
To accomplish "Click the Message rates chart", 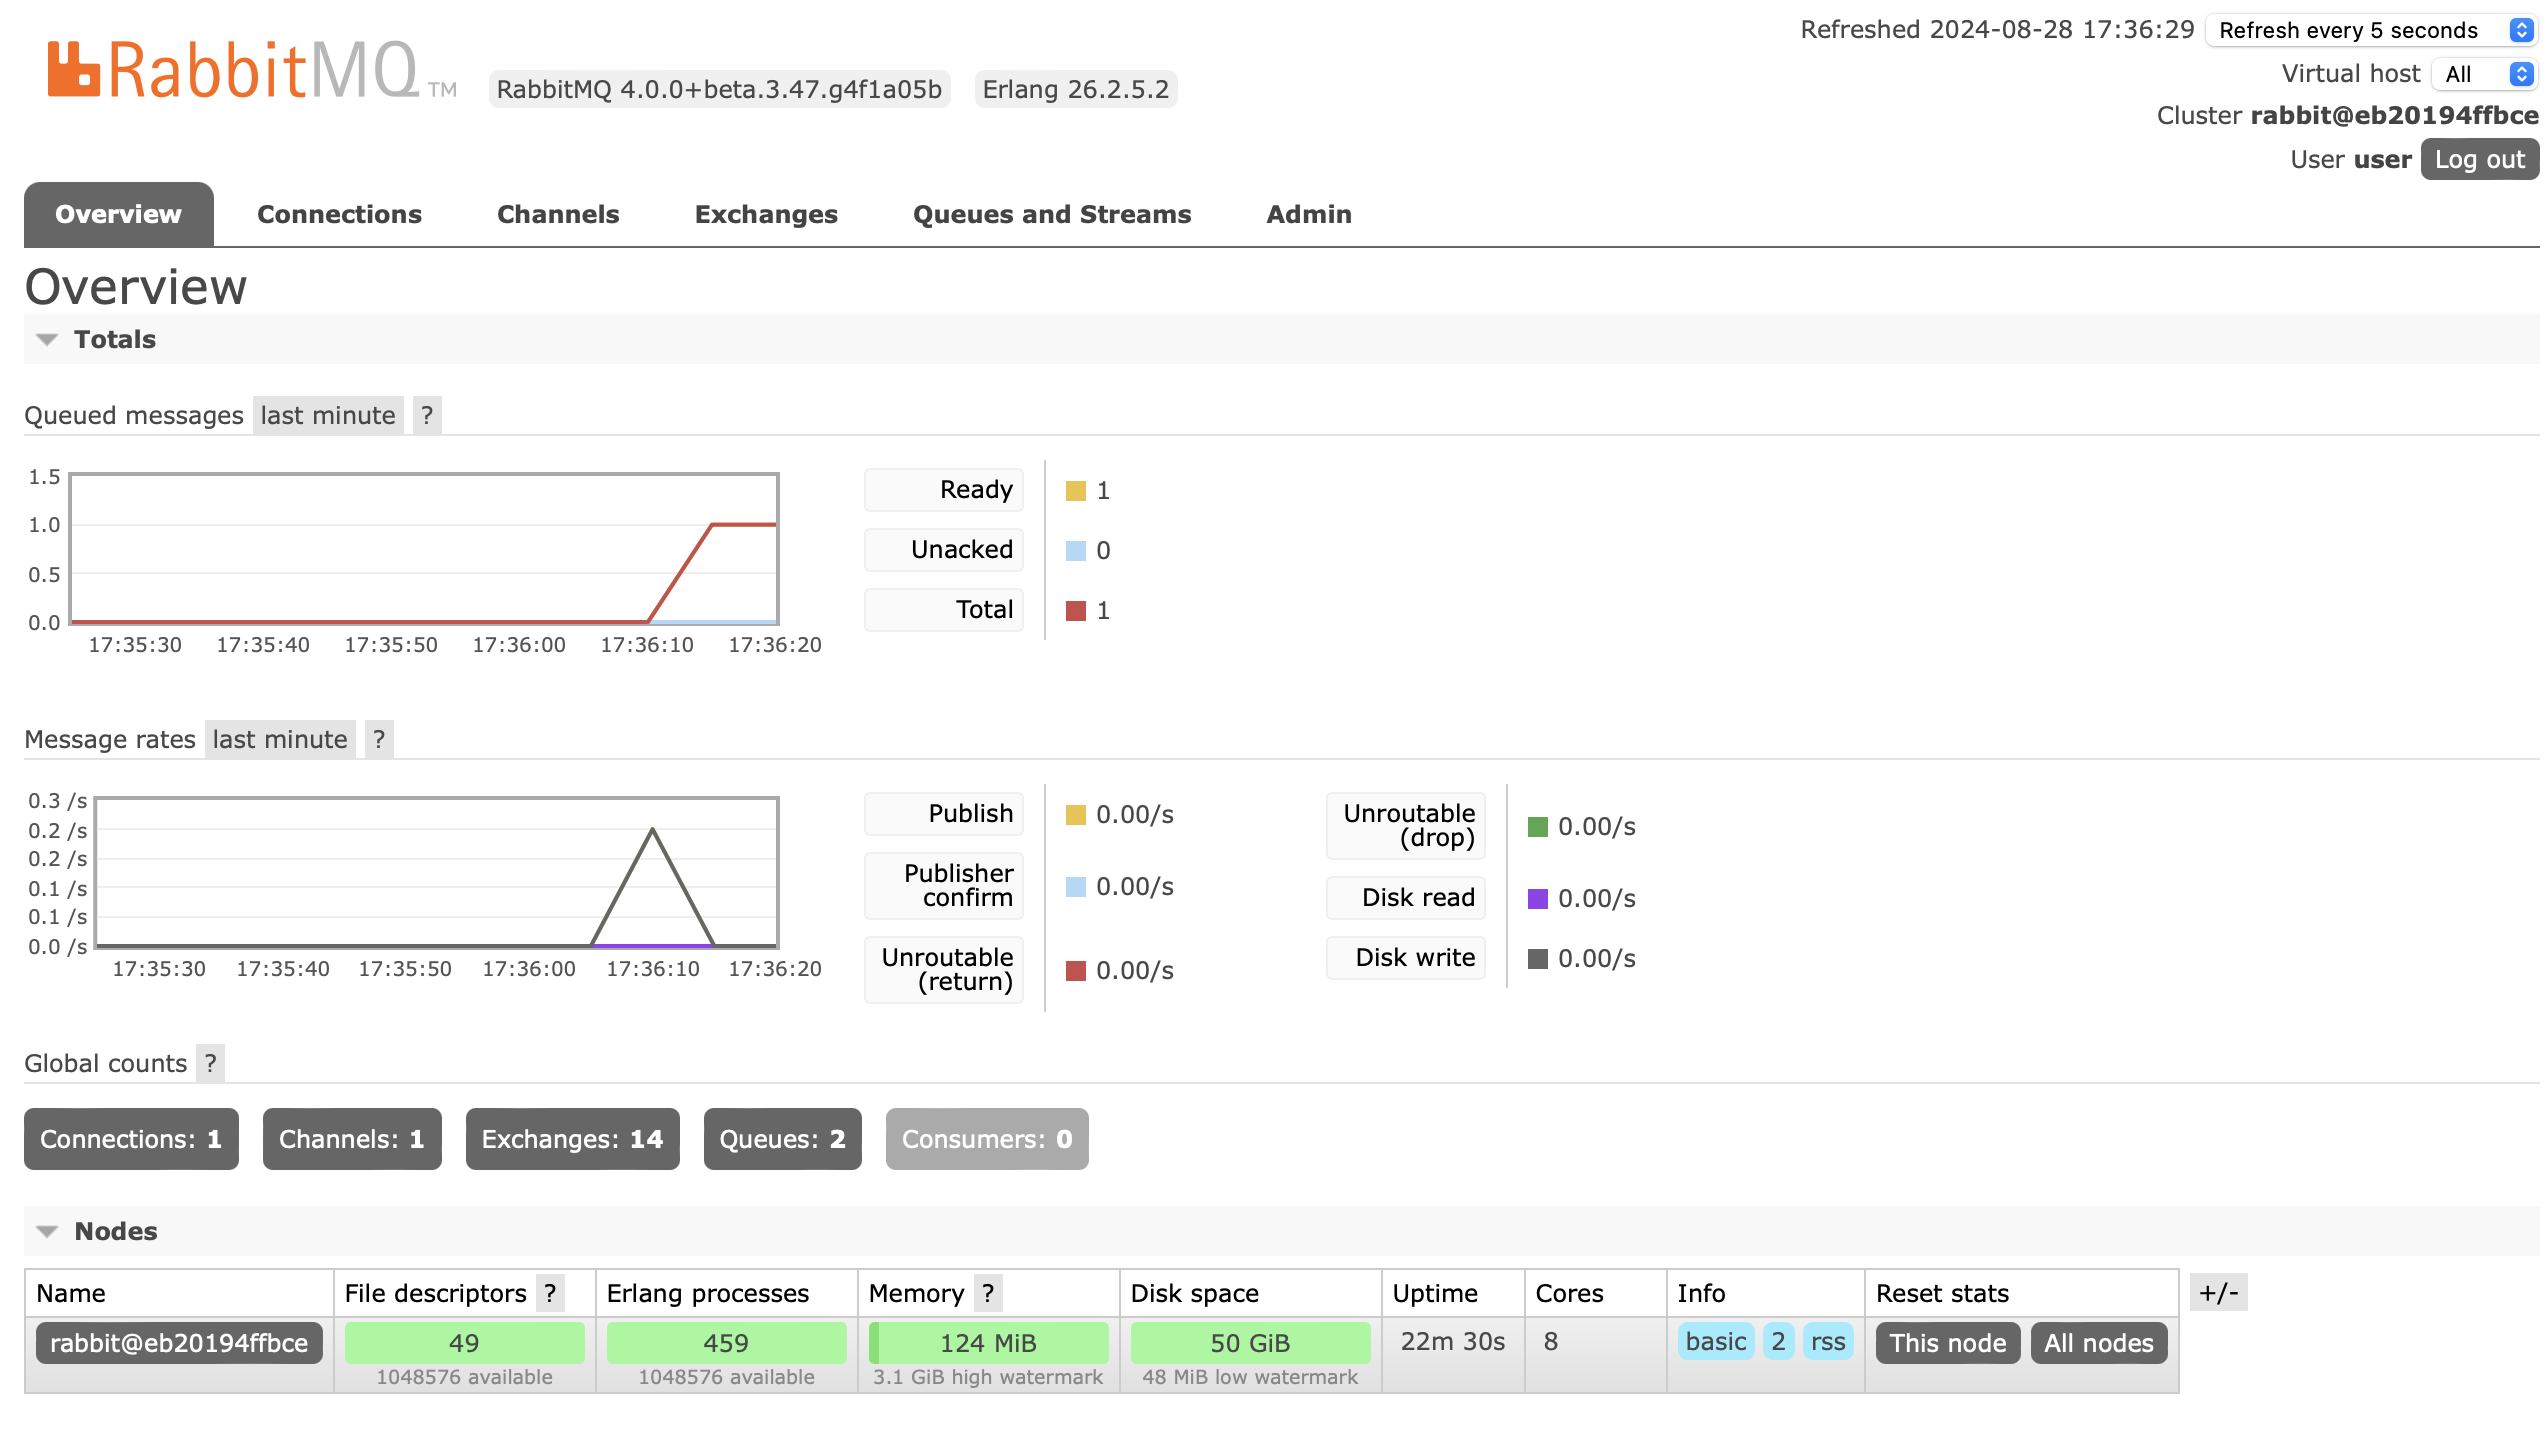I will pos(436,872).
